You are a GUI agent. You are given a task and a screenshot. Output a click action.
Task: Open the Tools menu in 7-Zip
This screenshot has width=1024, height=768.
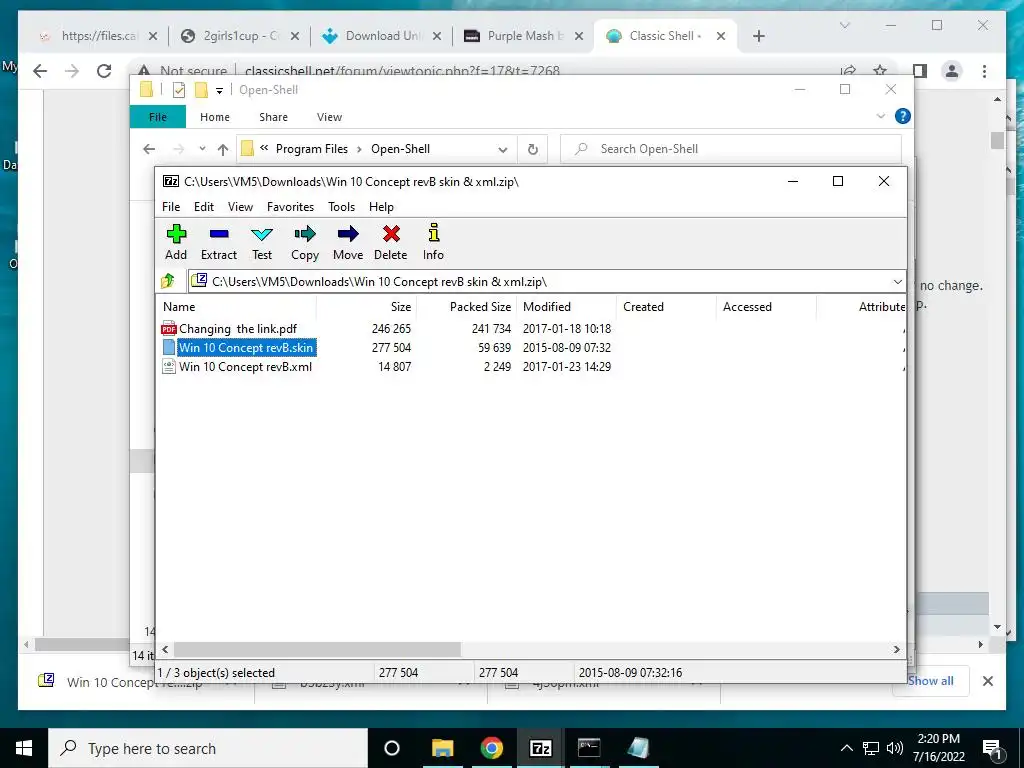[342, 207]
